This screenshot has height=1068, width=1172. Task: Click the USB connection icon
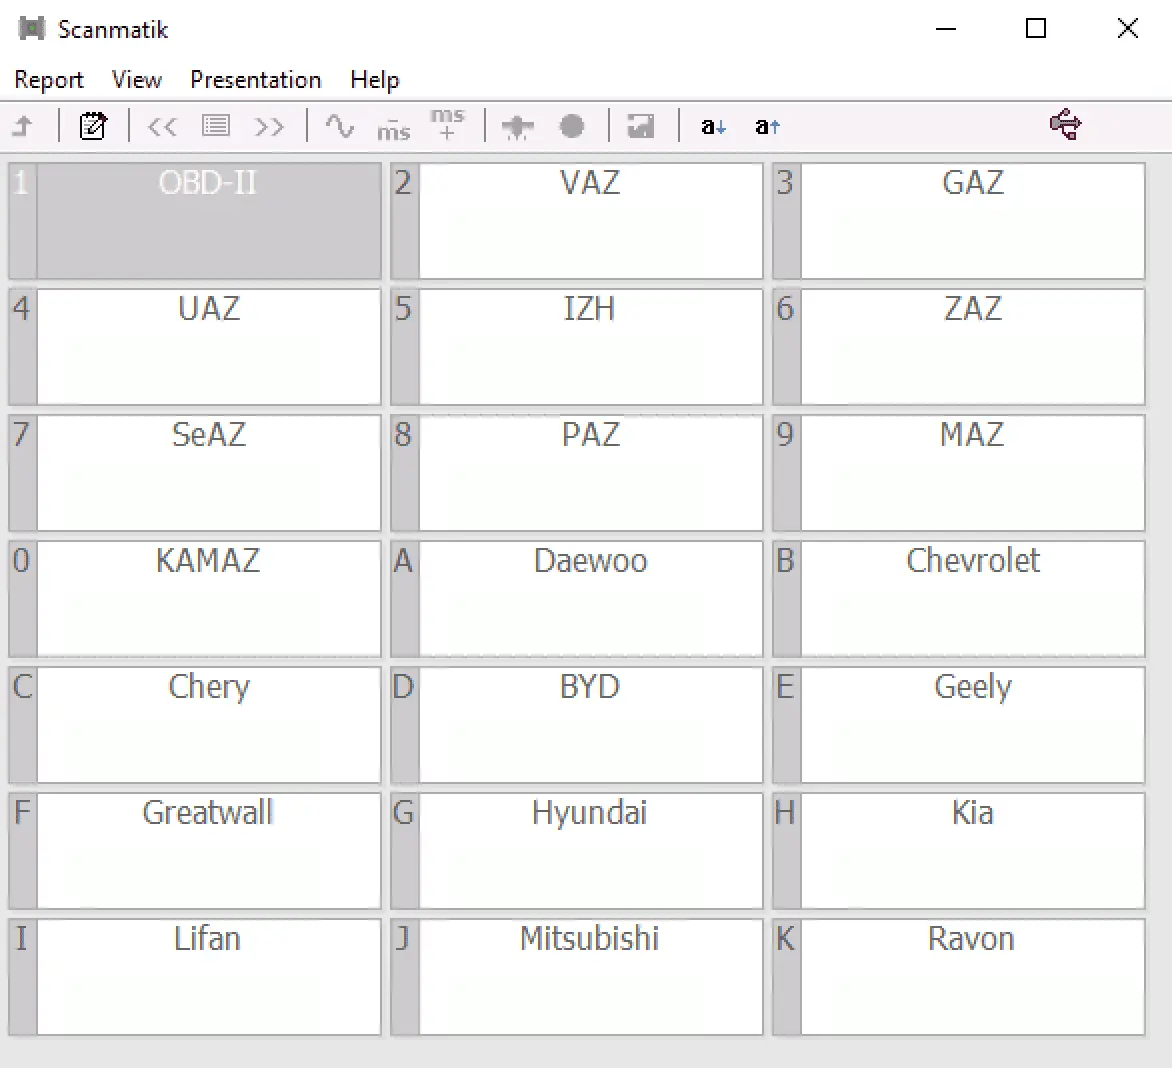tap(1065, 125)
